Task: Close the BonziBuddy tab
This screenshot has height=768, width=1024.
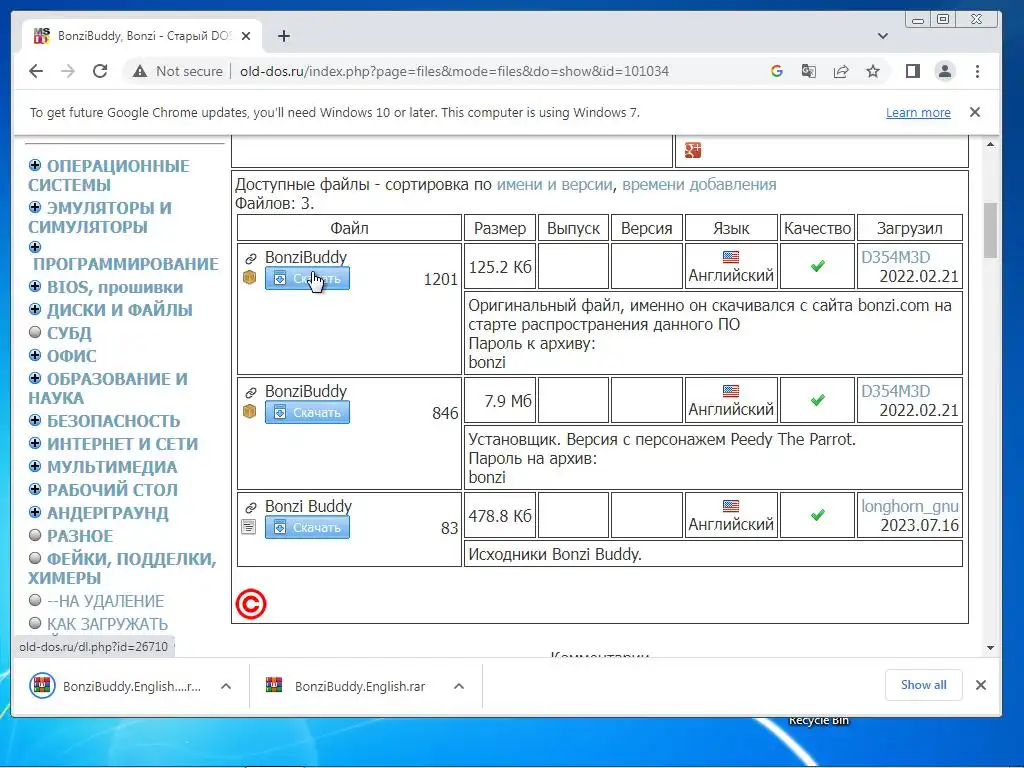Action: [x=246, y=36]
